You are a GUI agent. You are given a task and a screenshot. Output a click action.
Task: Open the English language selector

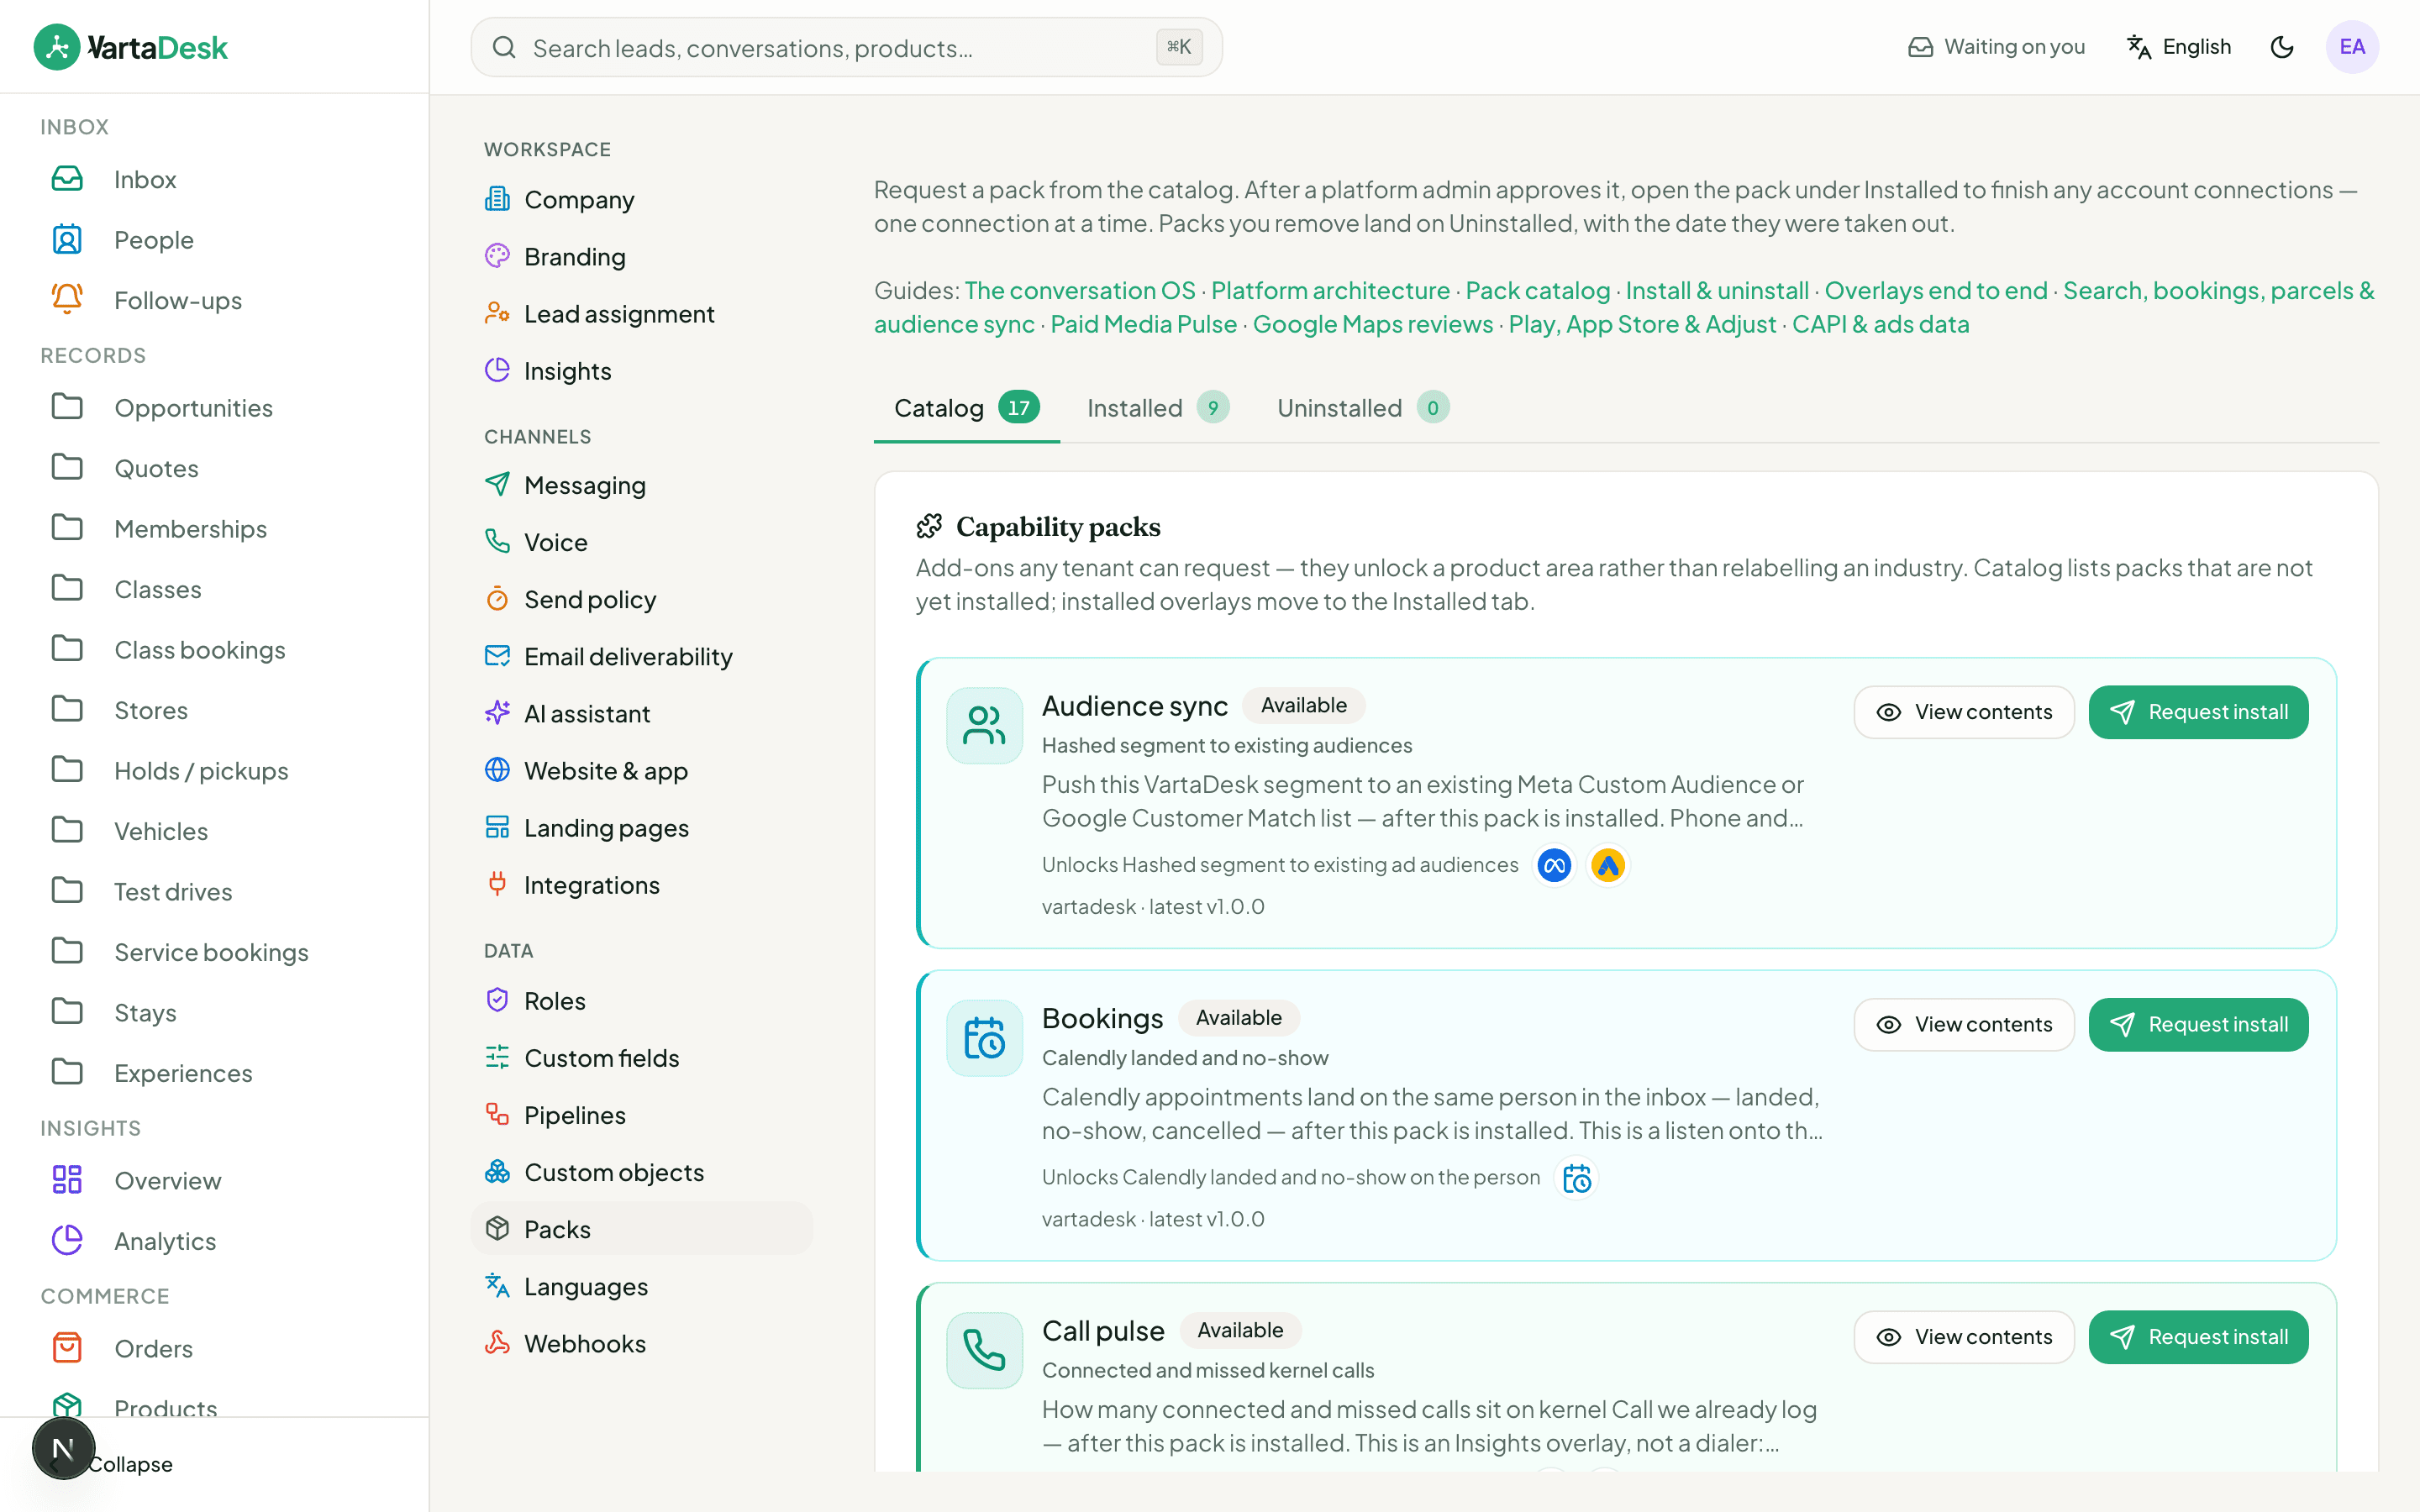click(x=2179, y=47)
